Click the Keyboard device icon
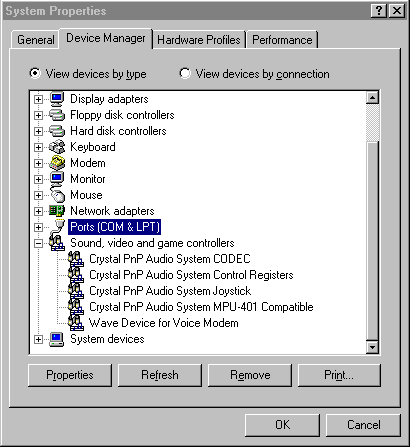The width and height of the screenshot is (410, 447). [57, 147]
